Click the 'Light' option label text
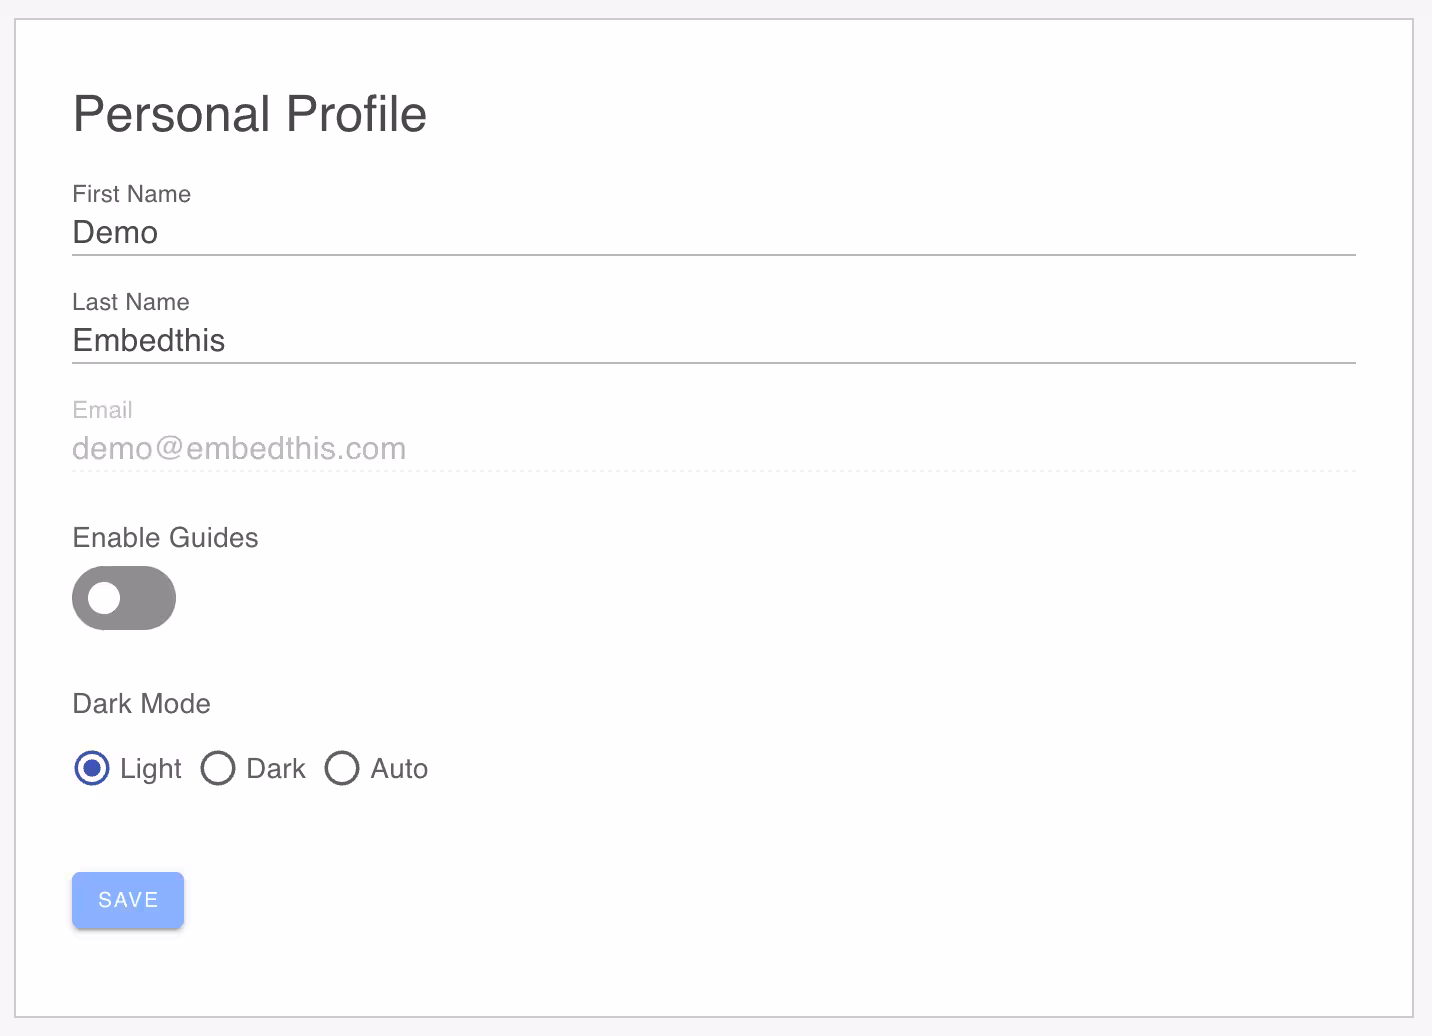 tap(150, 769)
